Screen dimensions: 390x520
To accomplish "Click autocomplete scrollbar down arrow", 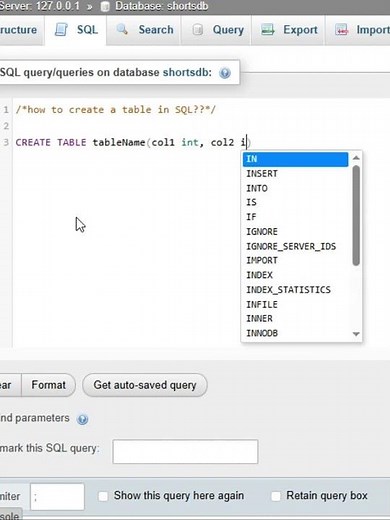I will point(356,334).
